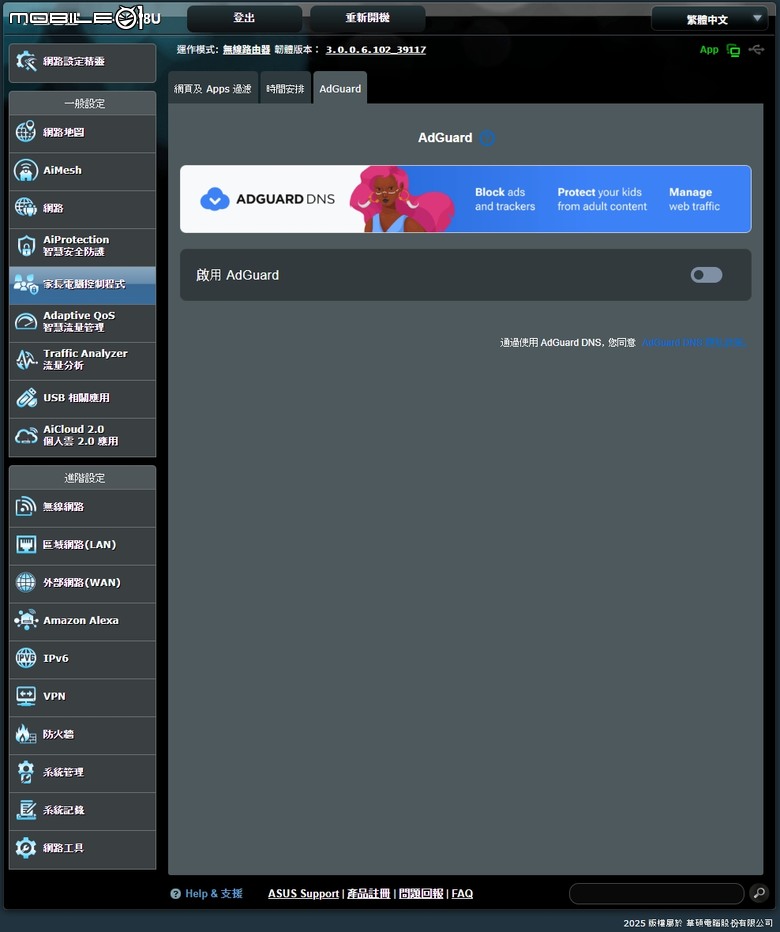Click the AiCloud 2.0 cloud icon
780x932 pixels.
(26, 436)
